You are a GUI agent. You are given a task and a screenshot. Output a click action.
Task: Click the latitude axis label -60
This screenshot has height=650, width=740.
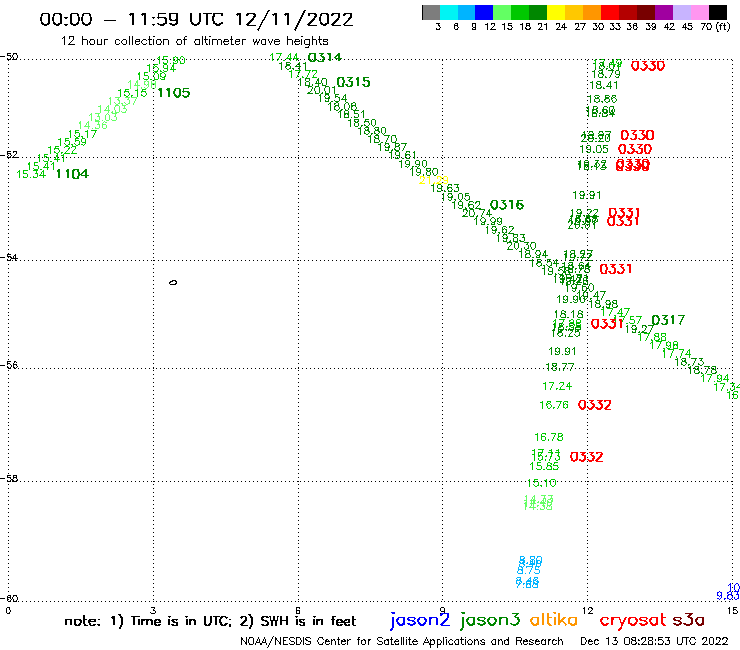[x=9, y=599]
